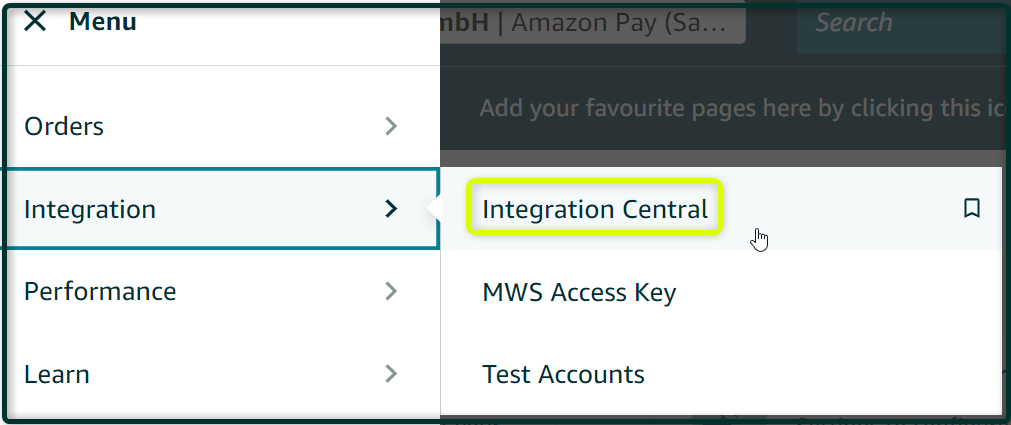Open the Amazon Pay account switcher
The height and width of the screenshot is (425, 1011).
point(593,23)
